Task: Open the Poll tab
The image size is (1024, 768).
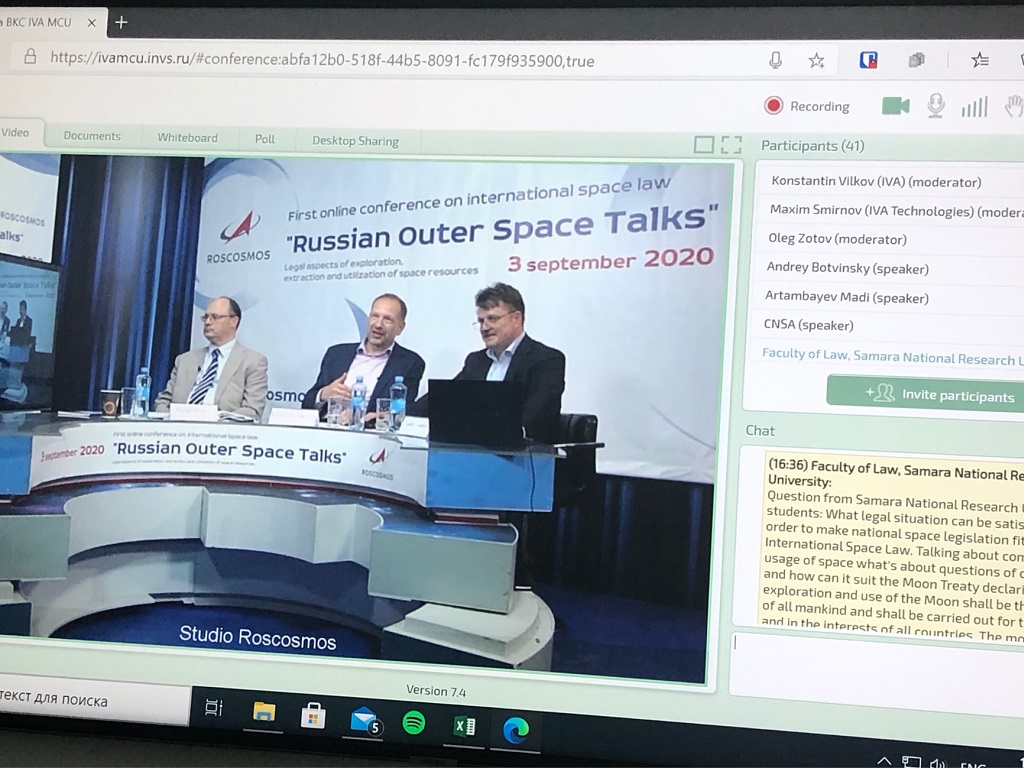Action: [264, 139]
